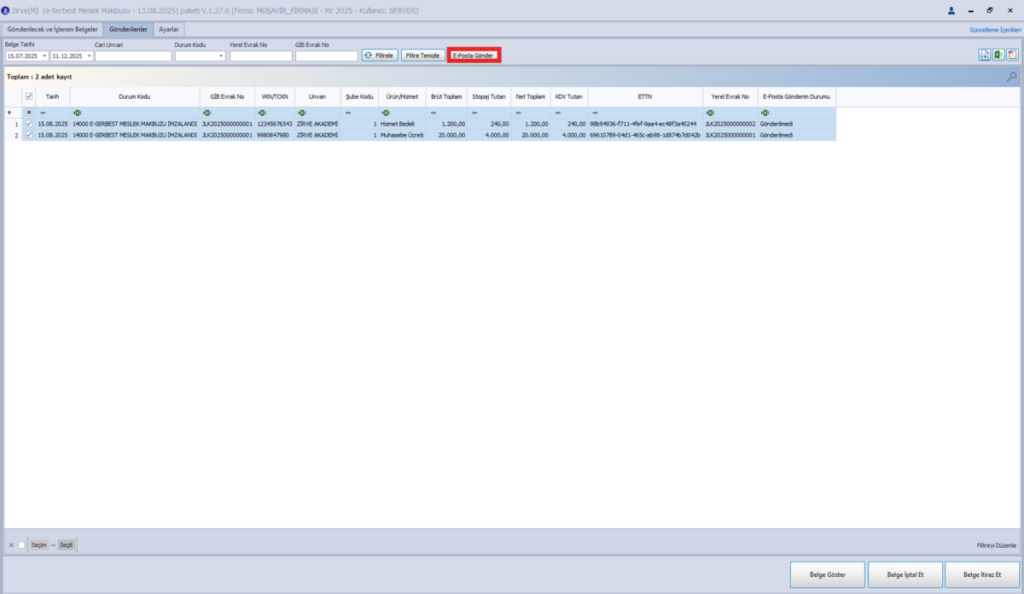The height and width of the screenshot is (594, 1024).
Task: Click the Belge İptal Et button
Action: (905, 574)
